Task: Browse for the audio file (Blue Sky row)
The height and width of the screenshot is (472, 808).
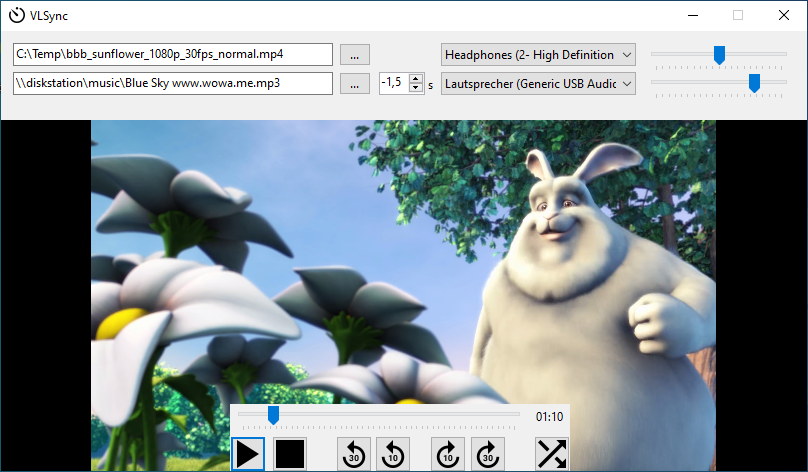Action: click(355, 83)
